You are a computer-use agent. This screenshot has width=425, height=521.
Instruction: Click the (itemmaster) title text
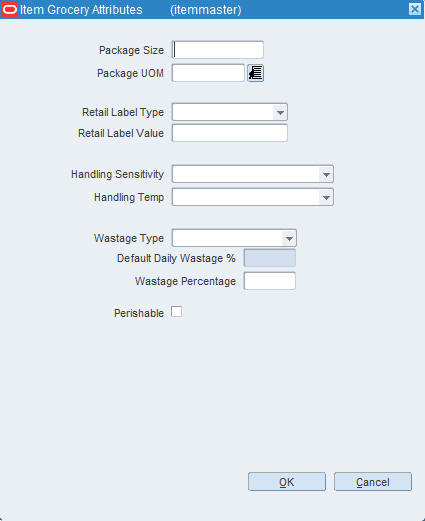coord(206,10)
